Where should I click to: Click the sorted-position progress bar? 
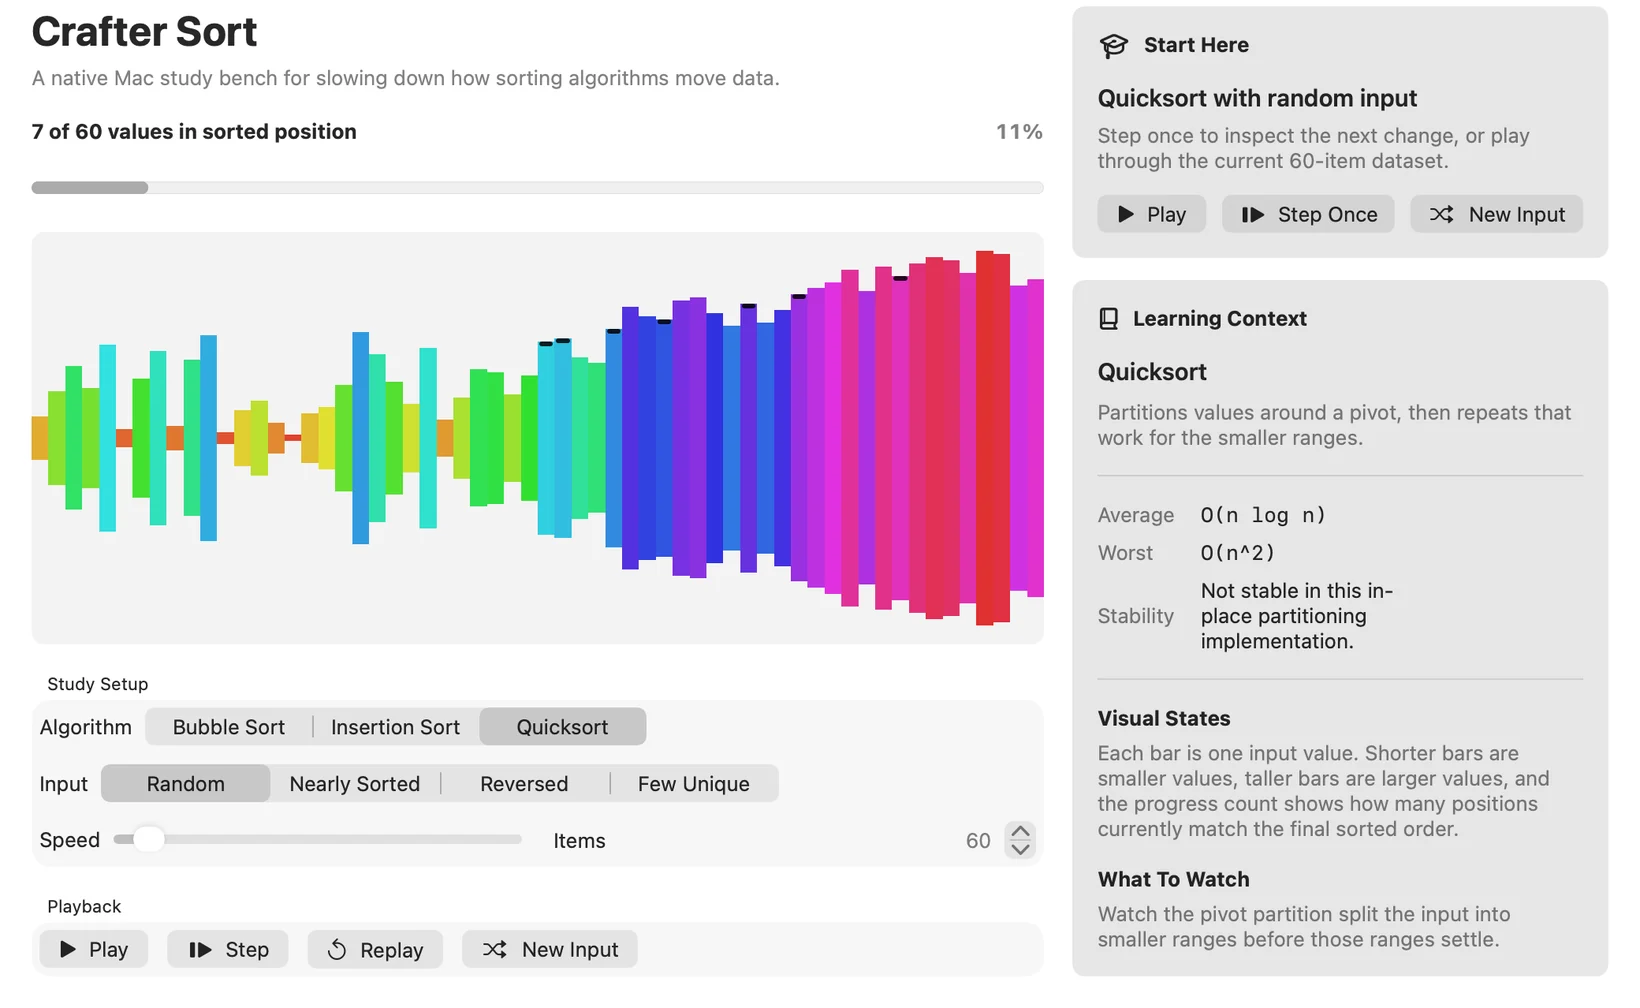pyautogui.click(x=538, y=188)
